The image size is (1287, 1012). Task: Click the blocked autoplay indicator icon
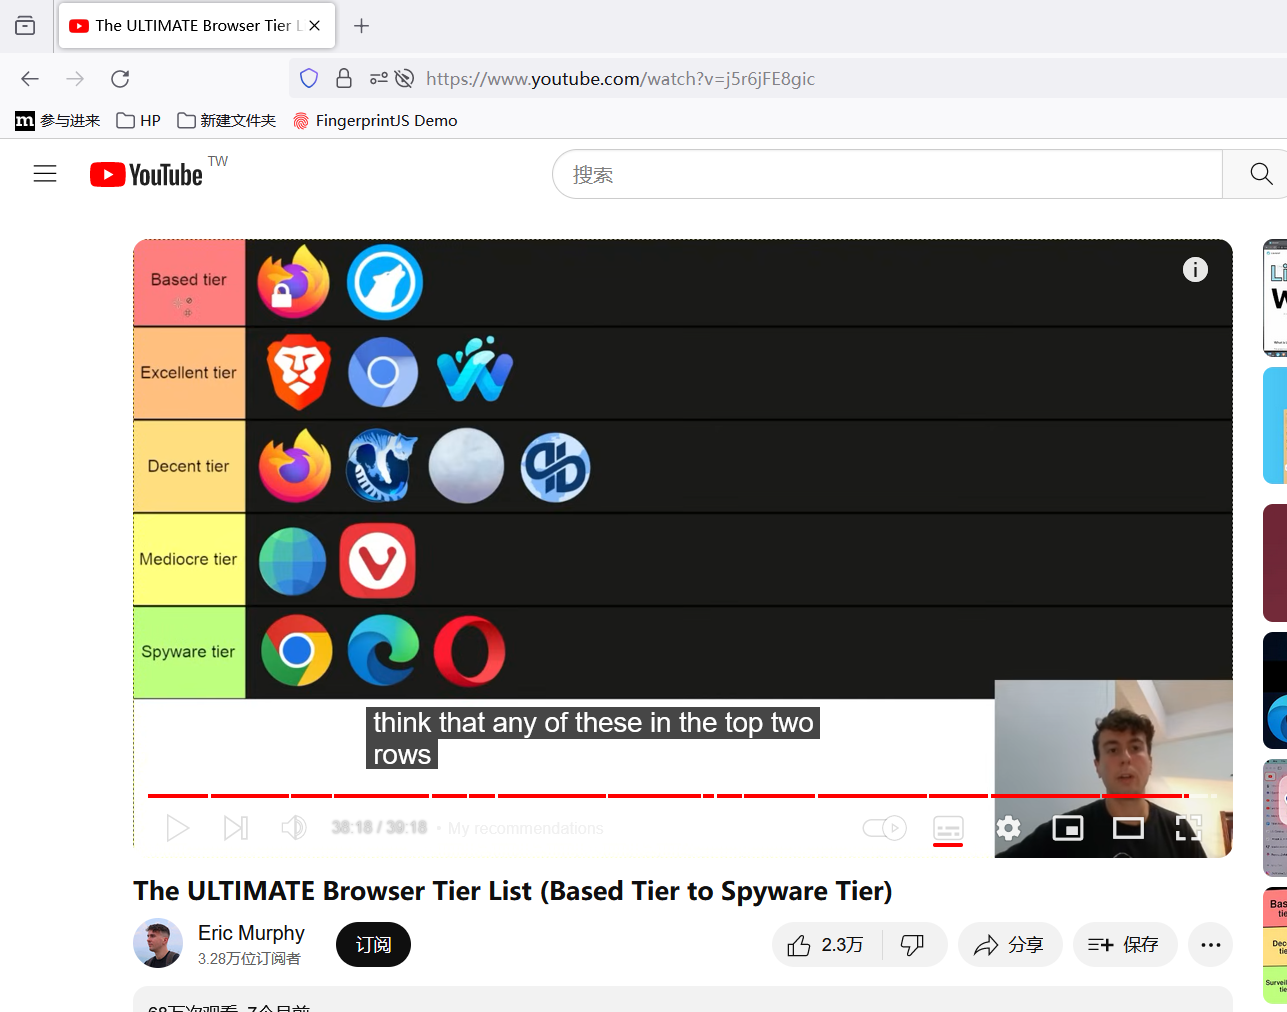[x=404, y=79]
